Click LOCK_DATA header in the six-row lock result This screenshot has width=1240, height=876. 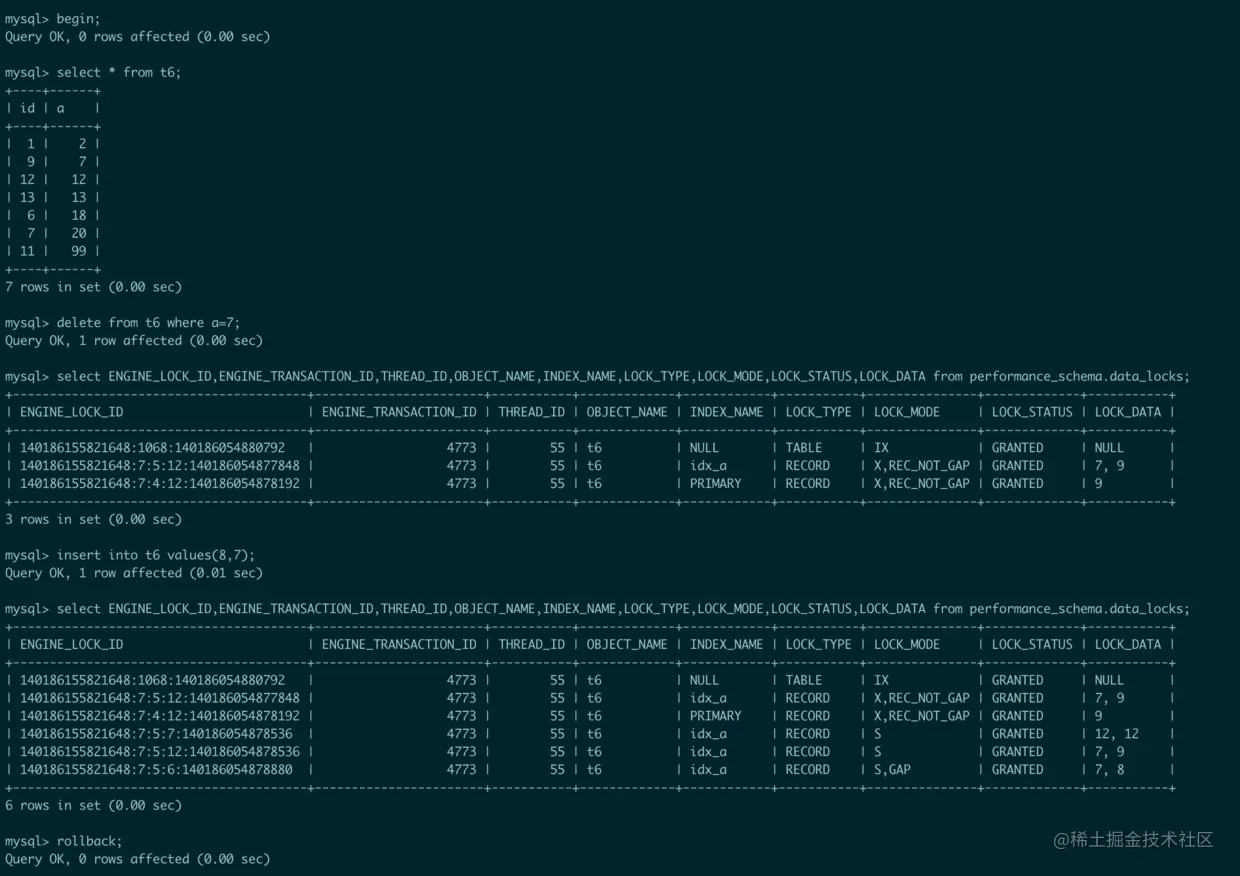[x=1128, y=645]
